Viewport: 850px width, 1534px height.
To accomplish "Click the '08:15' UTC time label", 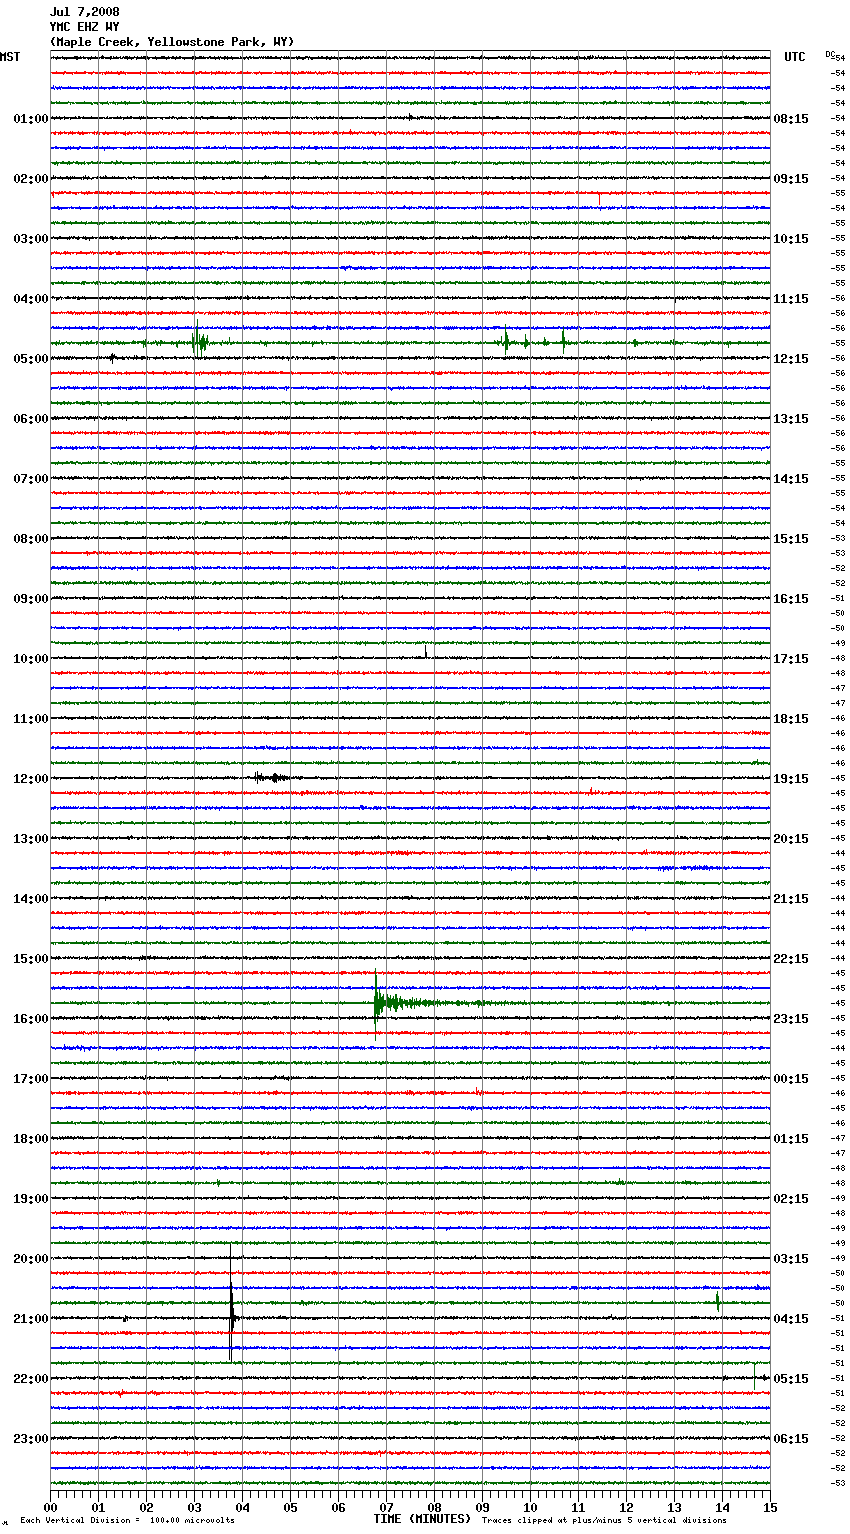I will click(x=791, y=119).
